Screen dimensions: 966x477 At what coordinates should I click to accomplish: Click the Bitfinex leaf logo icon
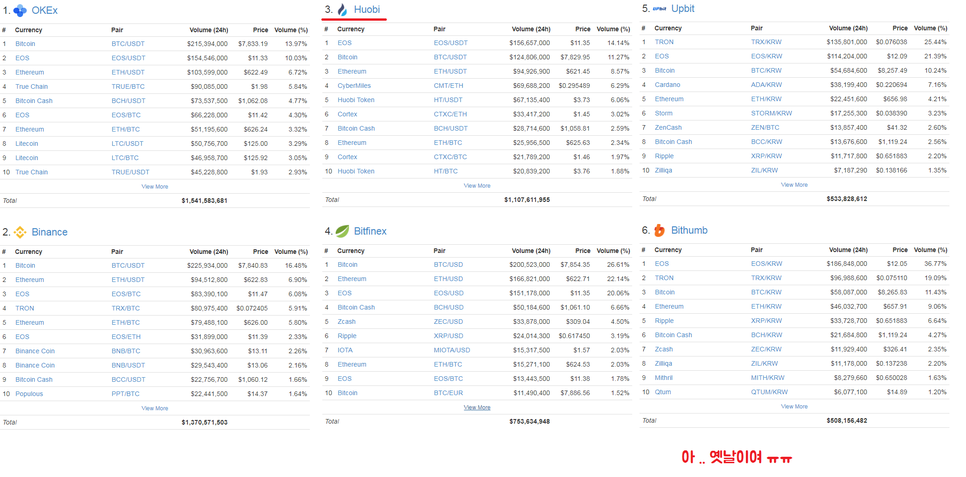pos(343,231)
